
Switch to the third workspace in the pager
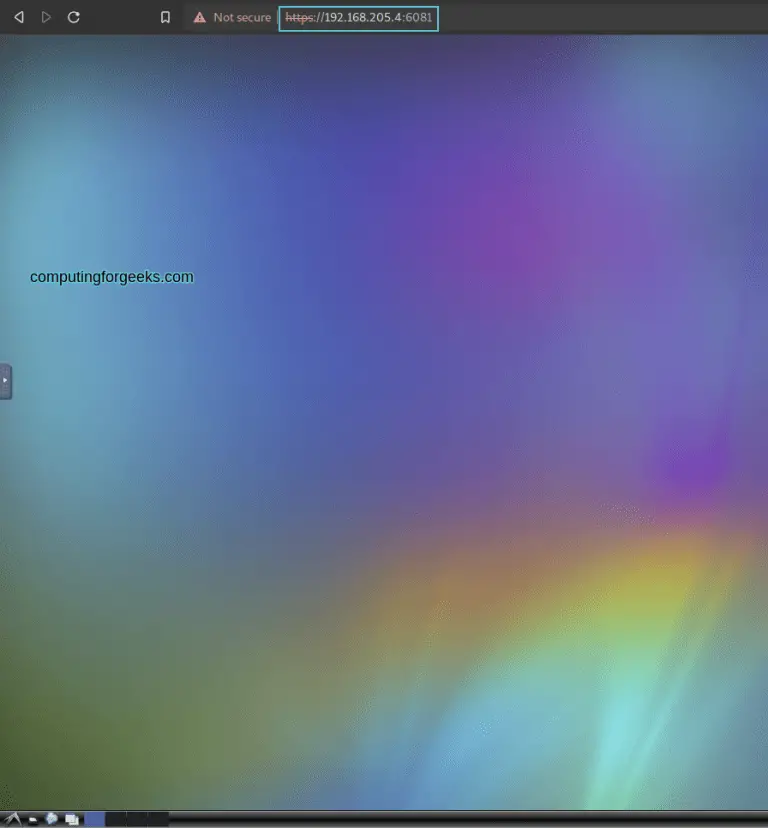click(136, 819)
